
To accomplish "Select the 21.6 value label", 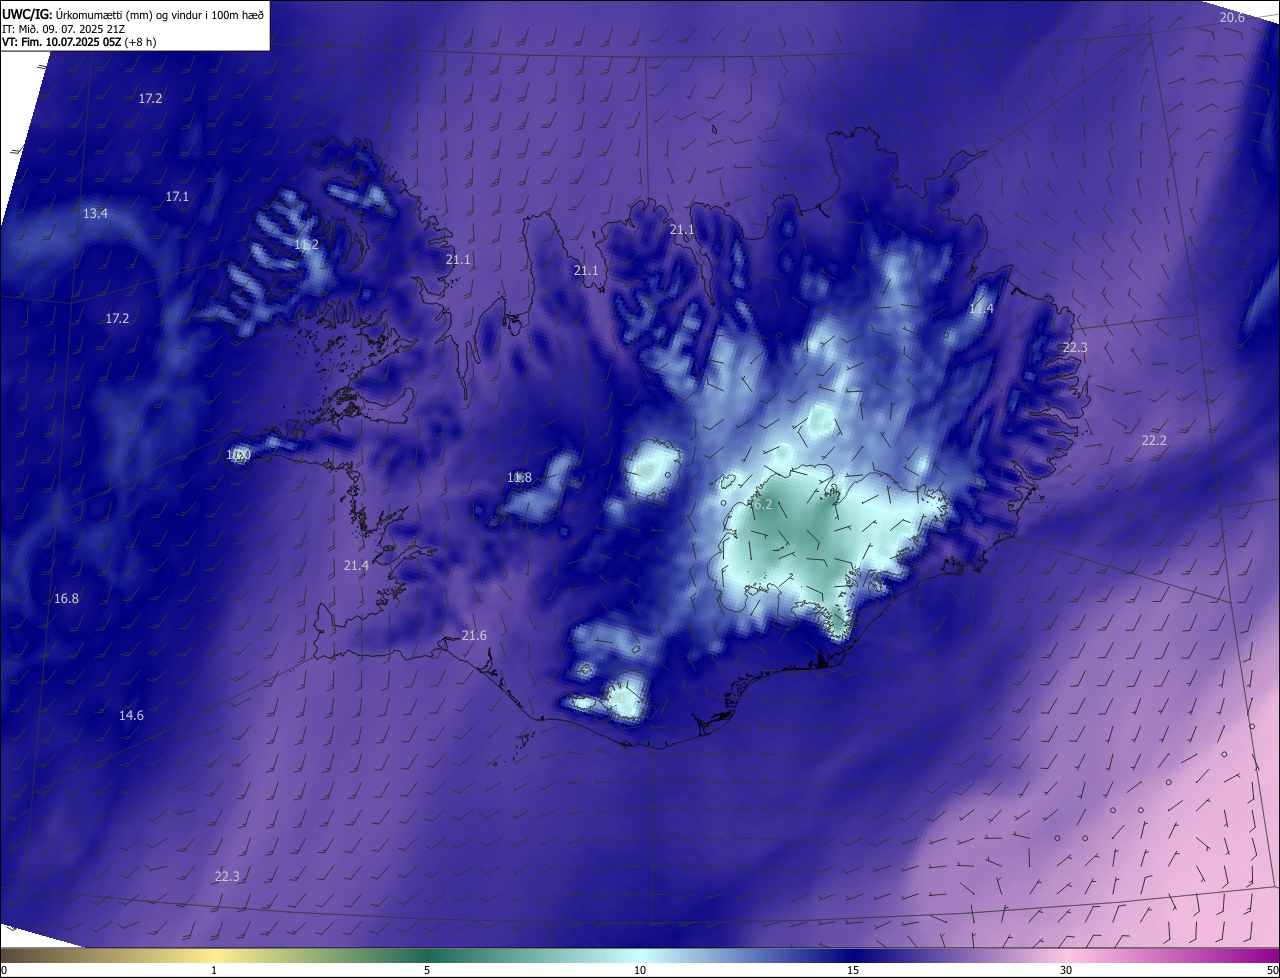I will point(474,636).
